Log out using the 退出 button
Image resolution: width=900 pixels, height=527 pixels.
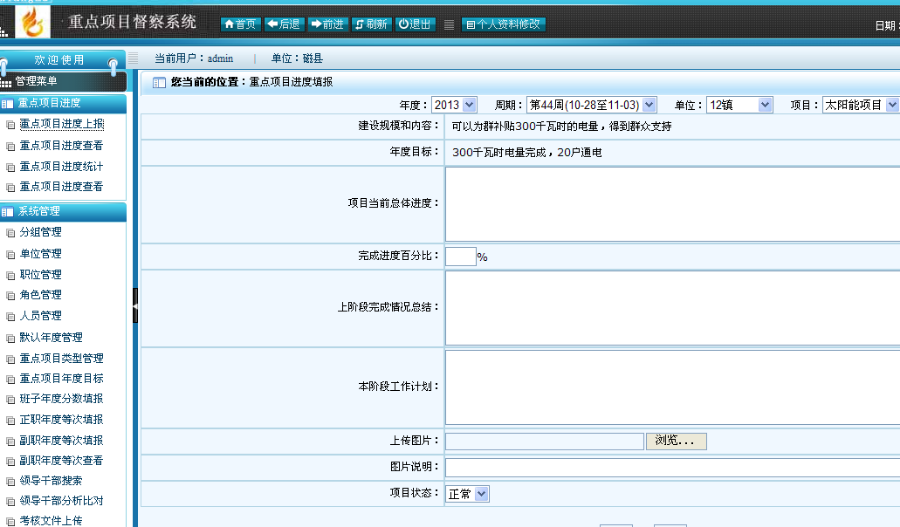pos(415,24)
